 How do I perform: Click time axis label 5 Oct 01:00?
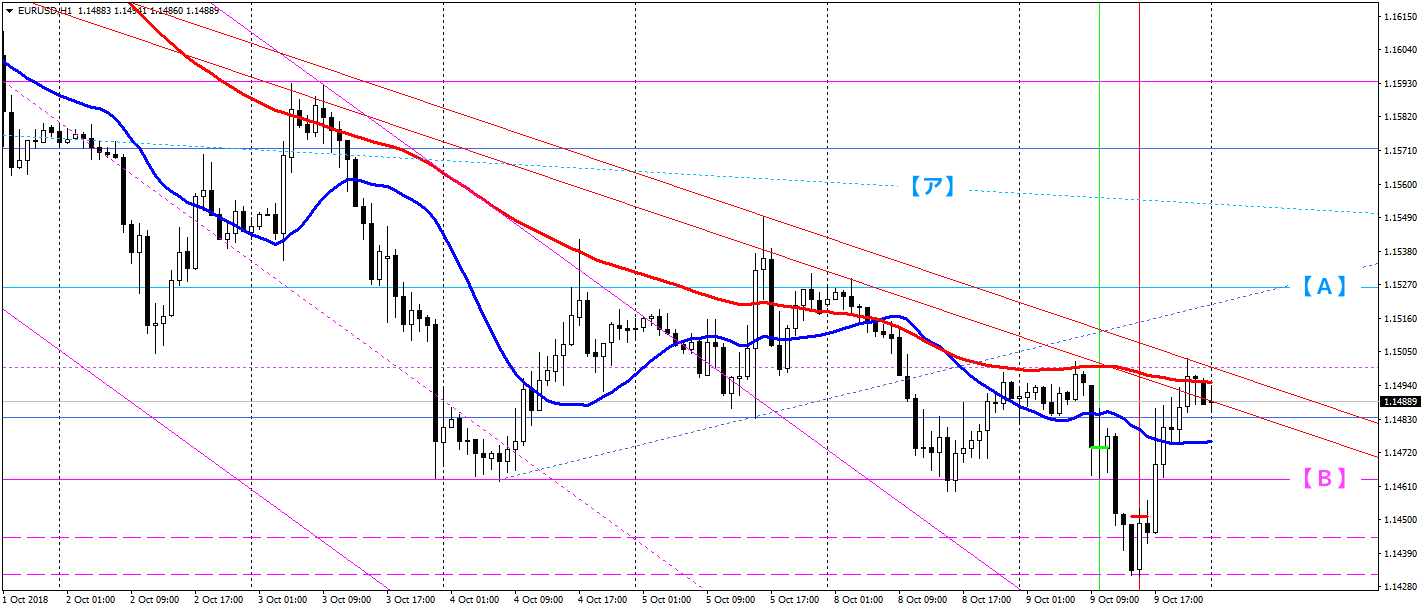tap(667, 601)
